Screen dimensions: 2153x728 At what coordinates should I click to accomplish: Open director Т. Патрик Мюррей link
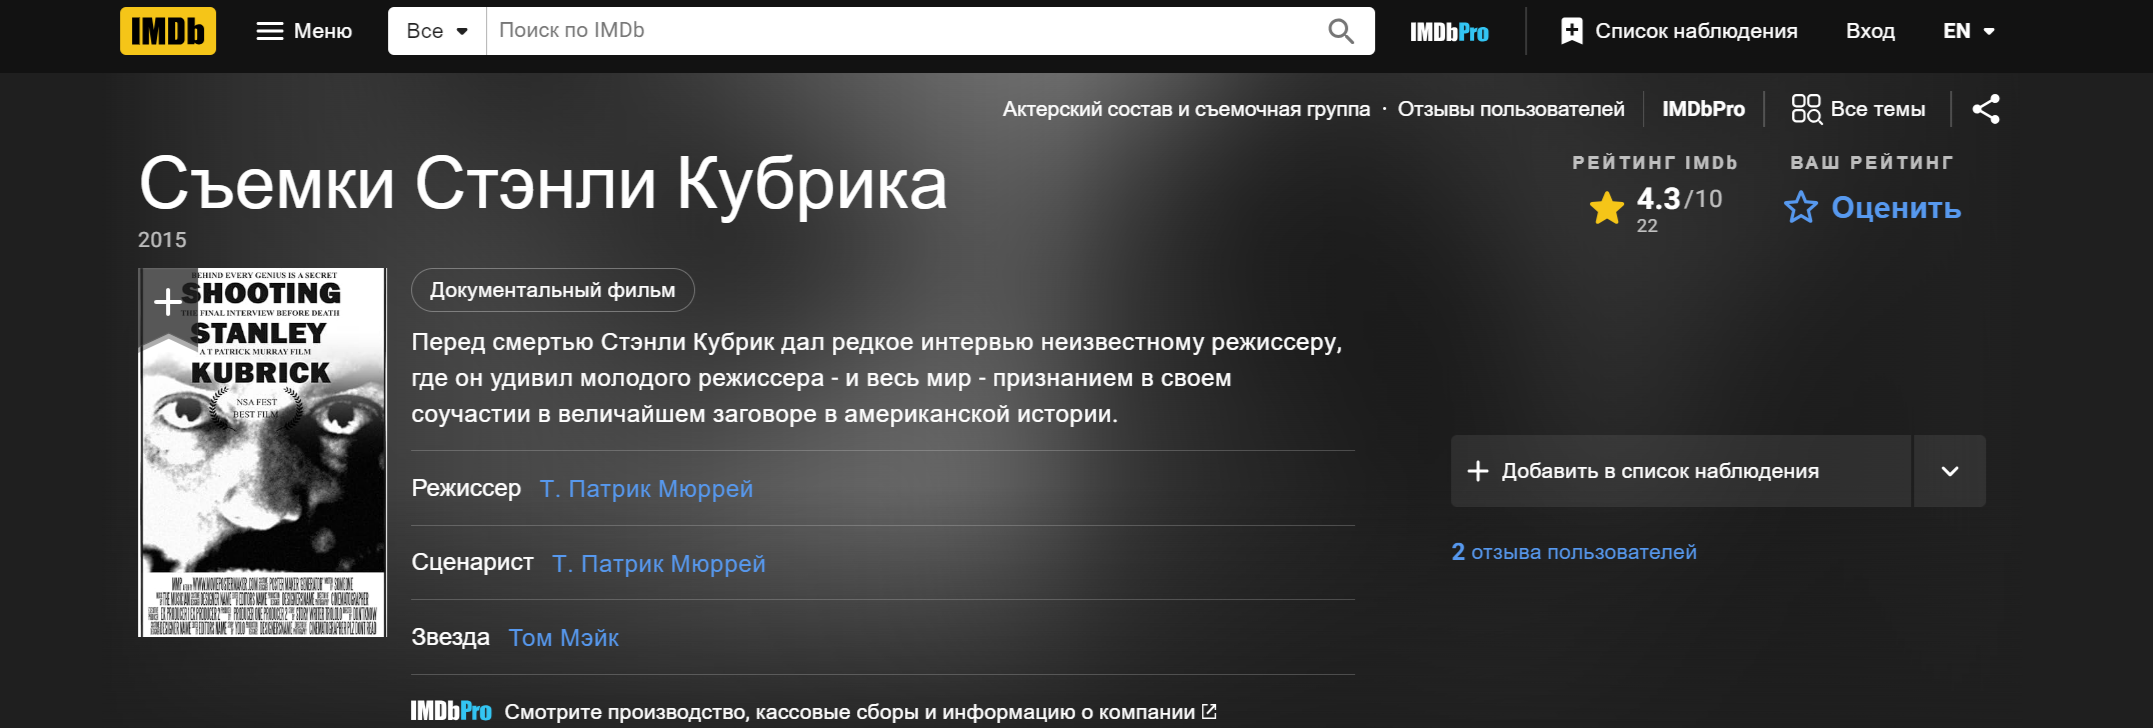[x=646, y=489]
